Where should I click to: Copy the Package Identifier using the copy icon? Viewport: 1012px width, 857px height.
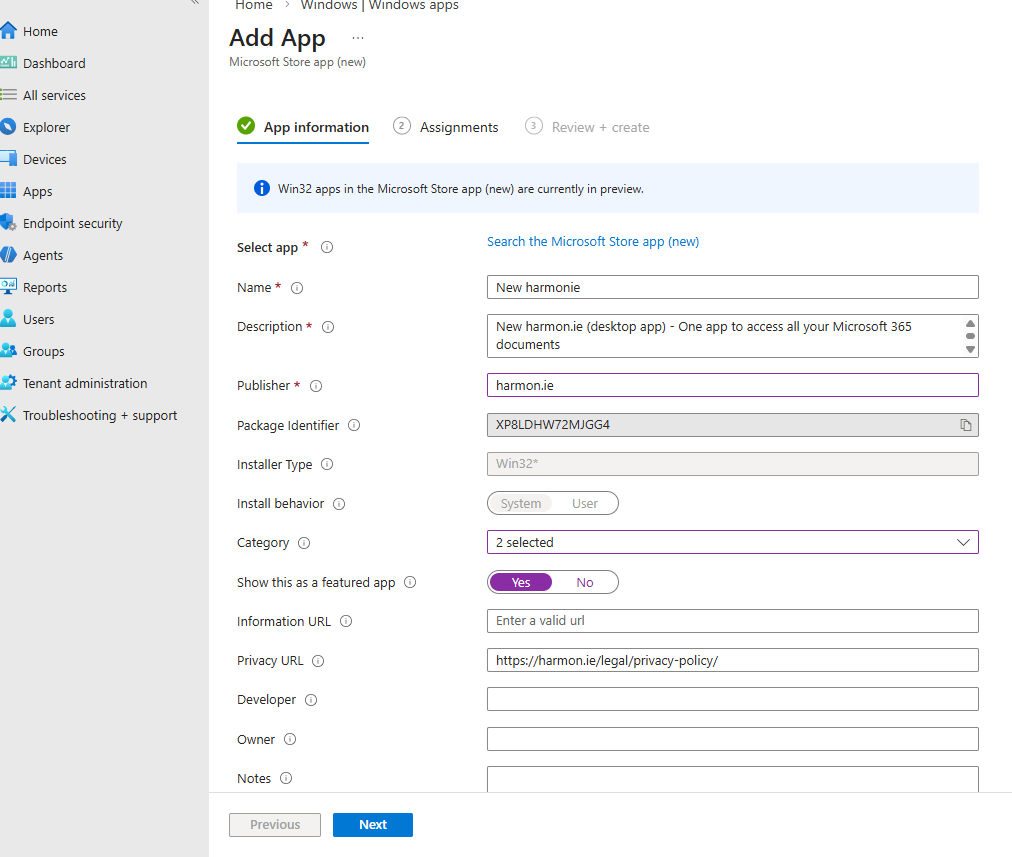(x=965, y=424)
